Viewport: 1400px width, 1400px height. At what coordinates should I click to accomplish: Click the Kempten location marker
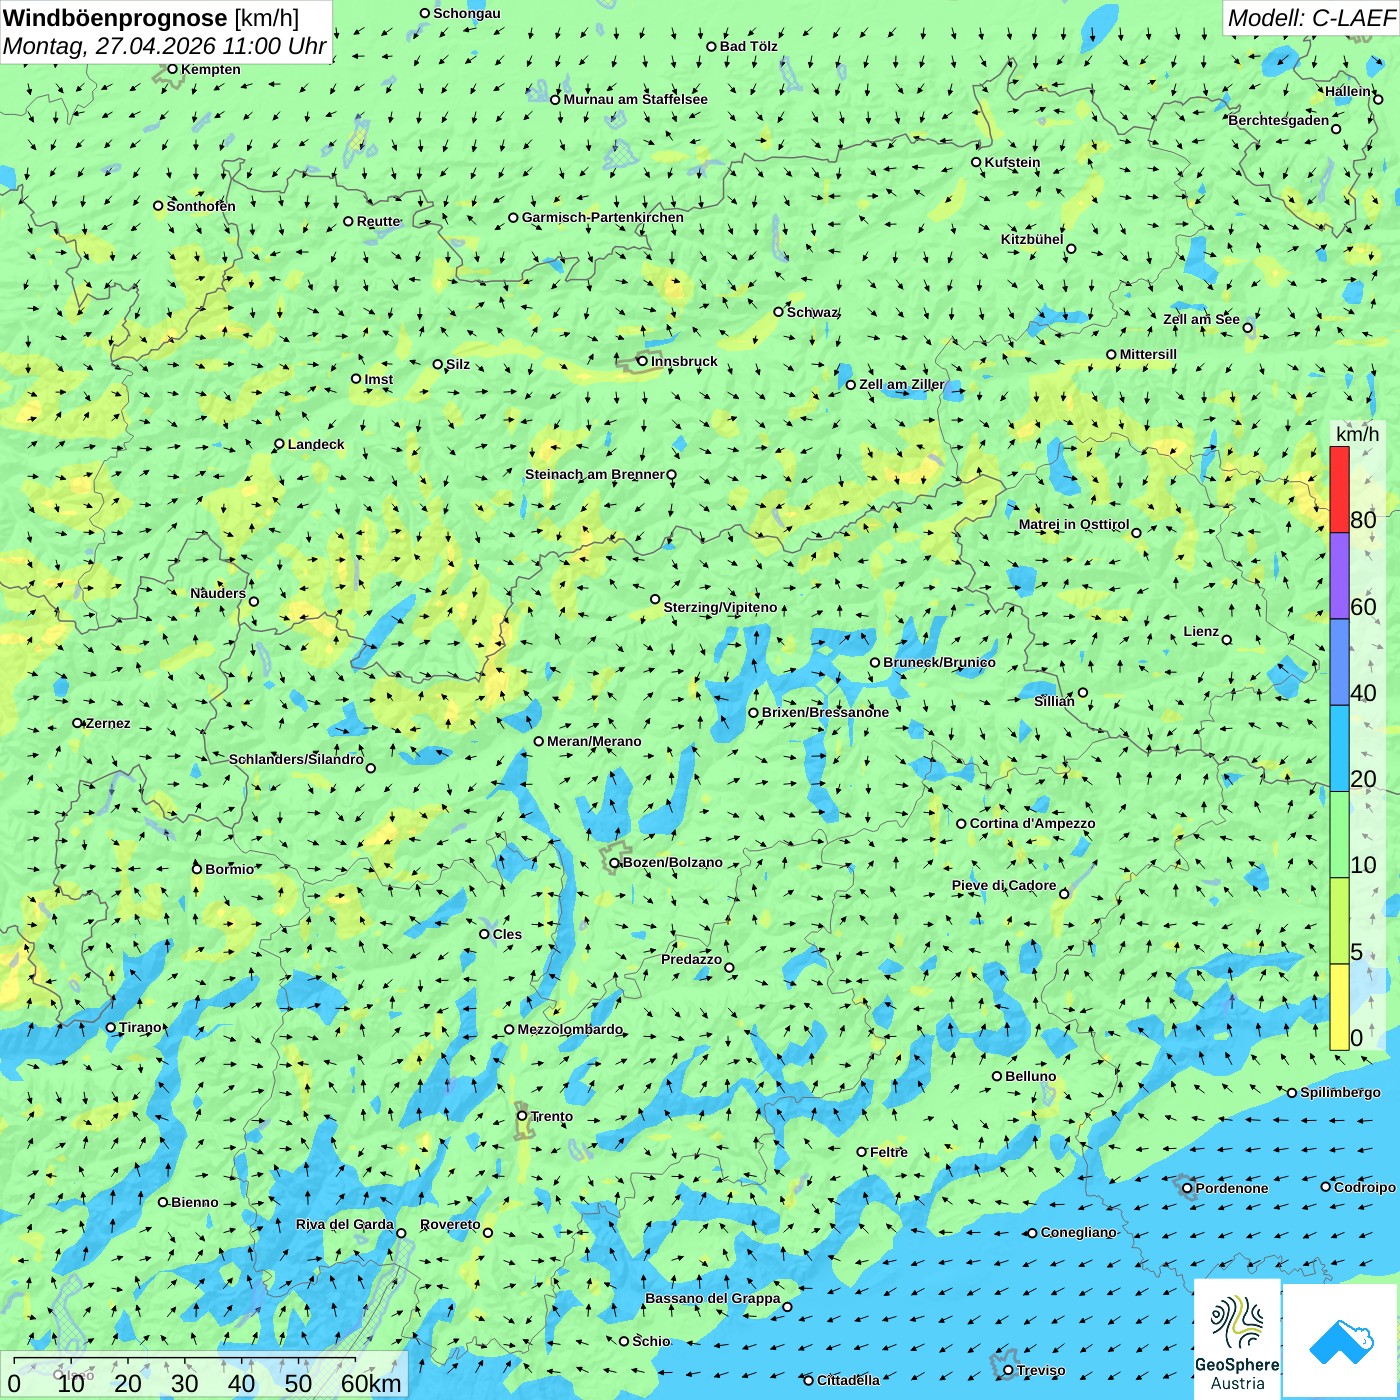[172, 69]
